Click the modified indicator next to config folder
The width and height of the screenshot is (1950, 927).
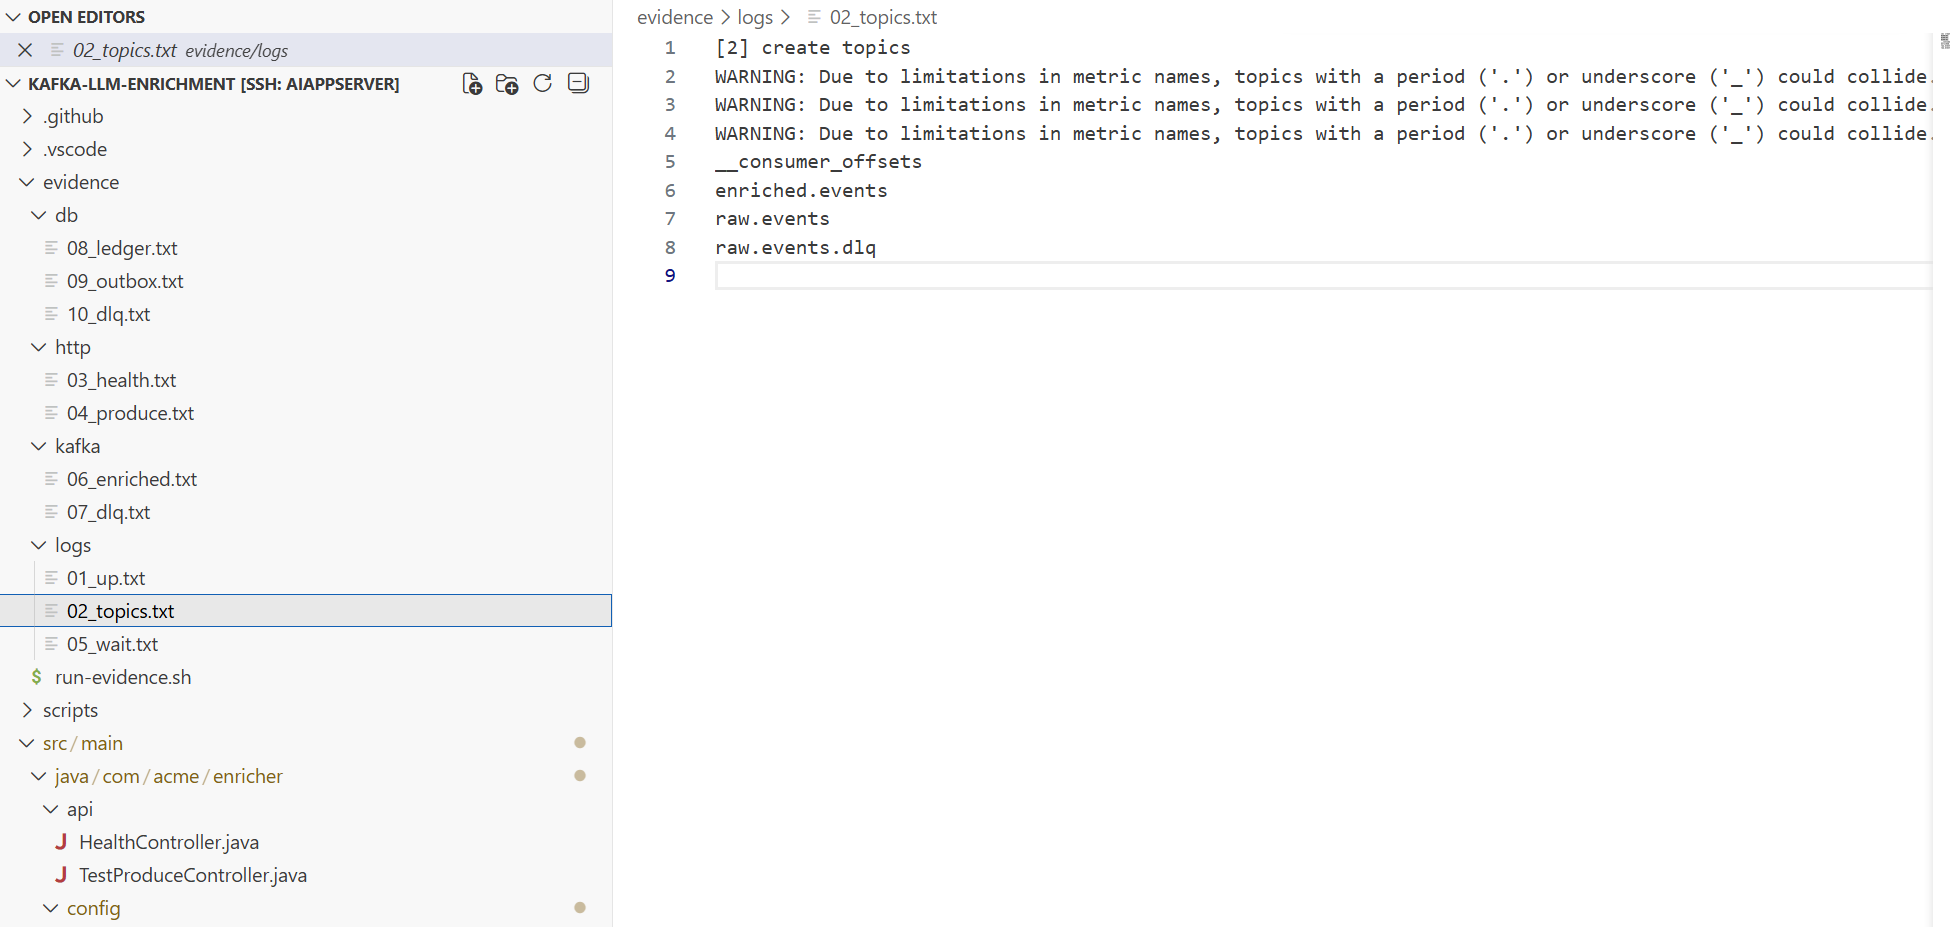click(580, 908)
